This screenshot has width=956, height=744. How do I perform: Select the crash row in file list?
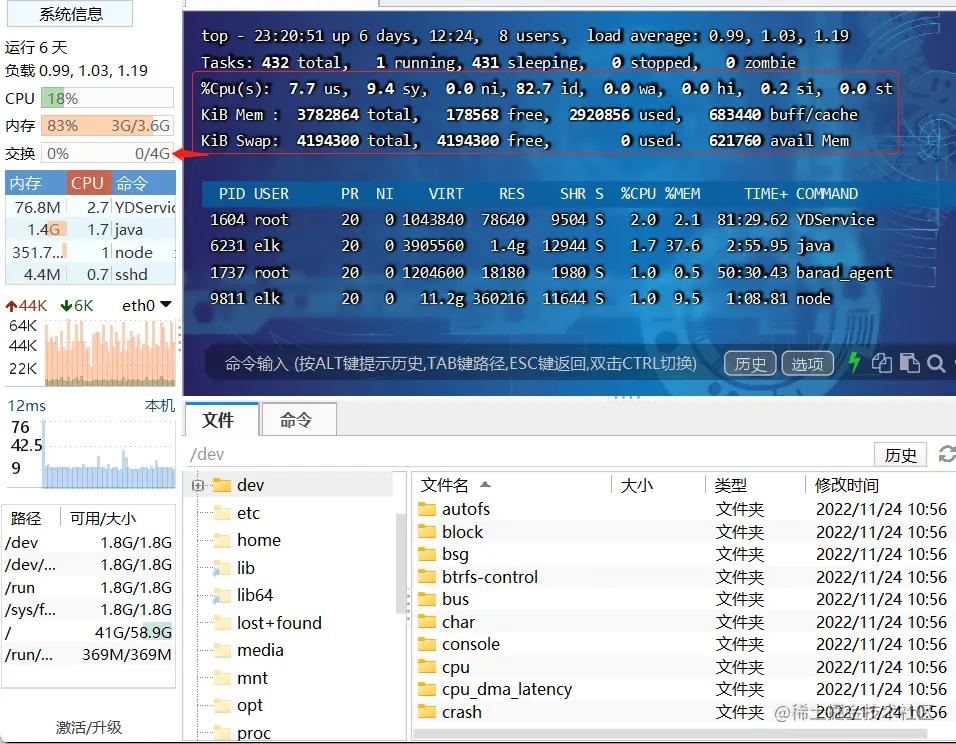(683, 712)
